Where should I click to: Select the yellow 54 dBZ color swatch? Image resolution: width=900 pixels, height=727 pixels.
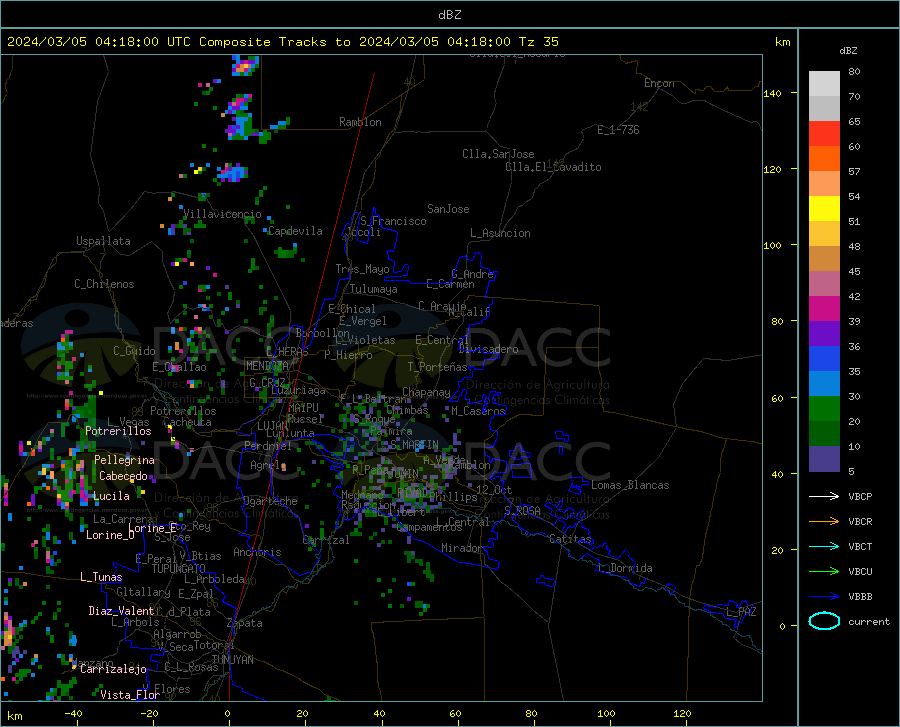coord(824,209)
